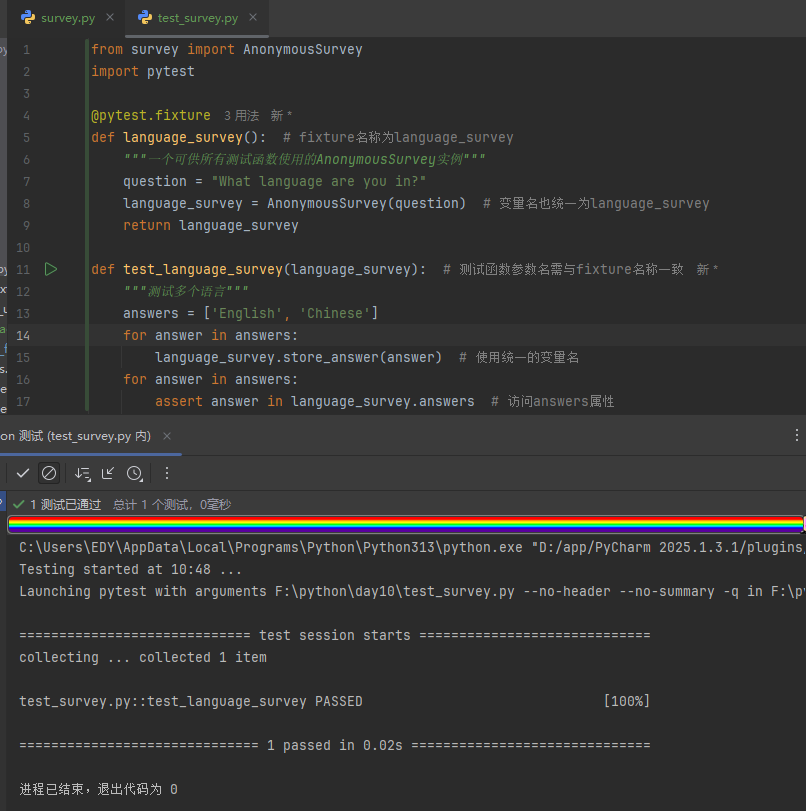The width and height of the screenshot is (806, 811).
Task: Close the test run tab
Action: 167,436
